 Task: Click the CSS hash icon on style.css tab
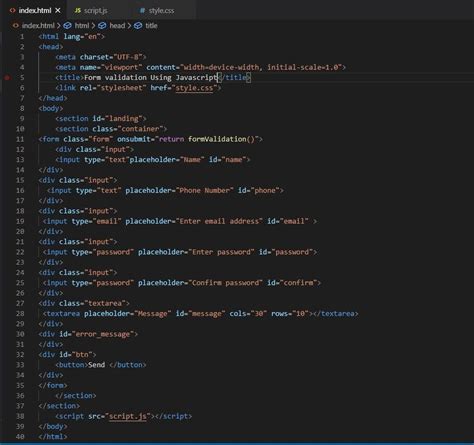[142, 11]
